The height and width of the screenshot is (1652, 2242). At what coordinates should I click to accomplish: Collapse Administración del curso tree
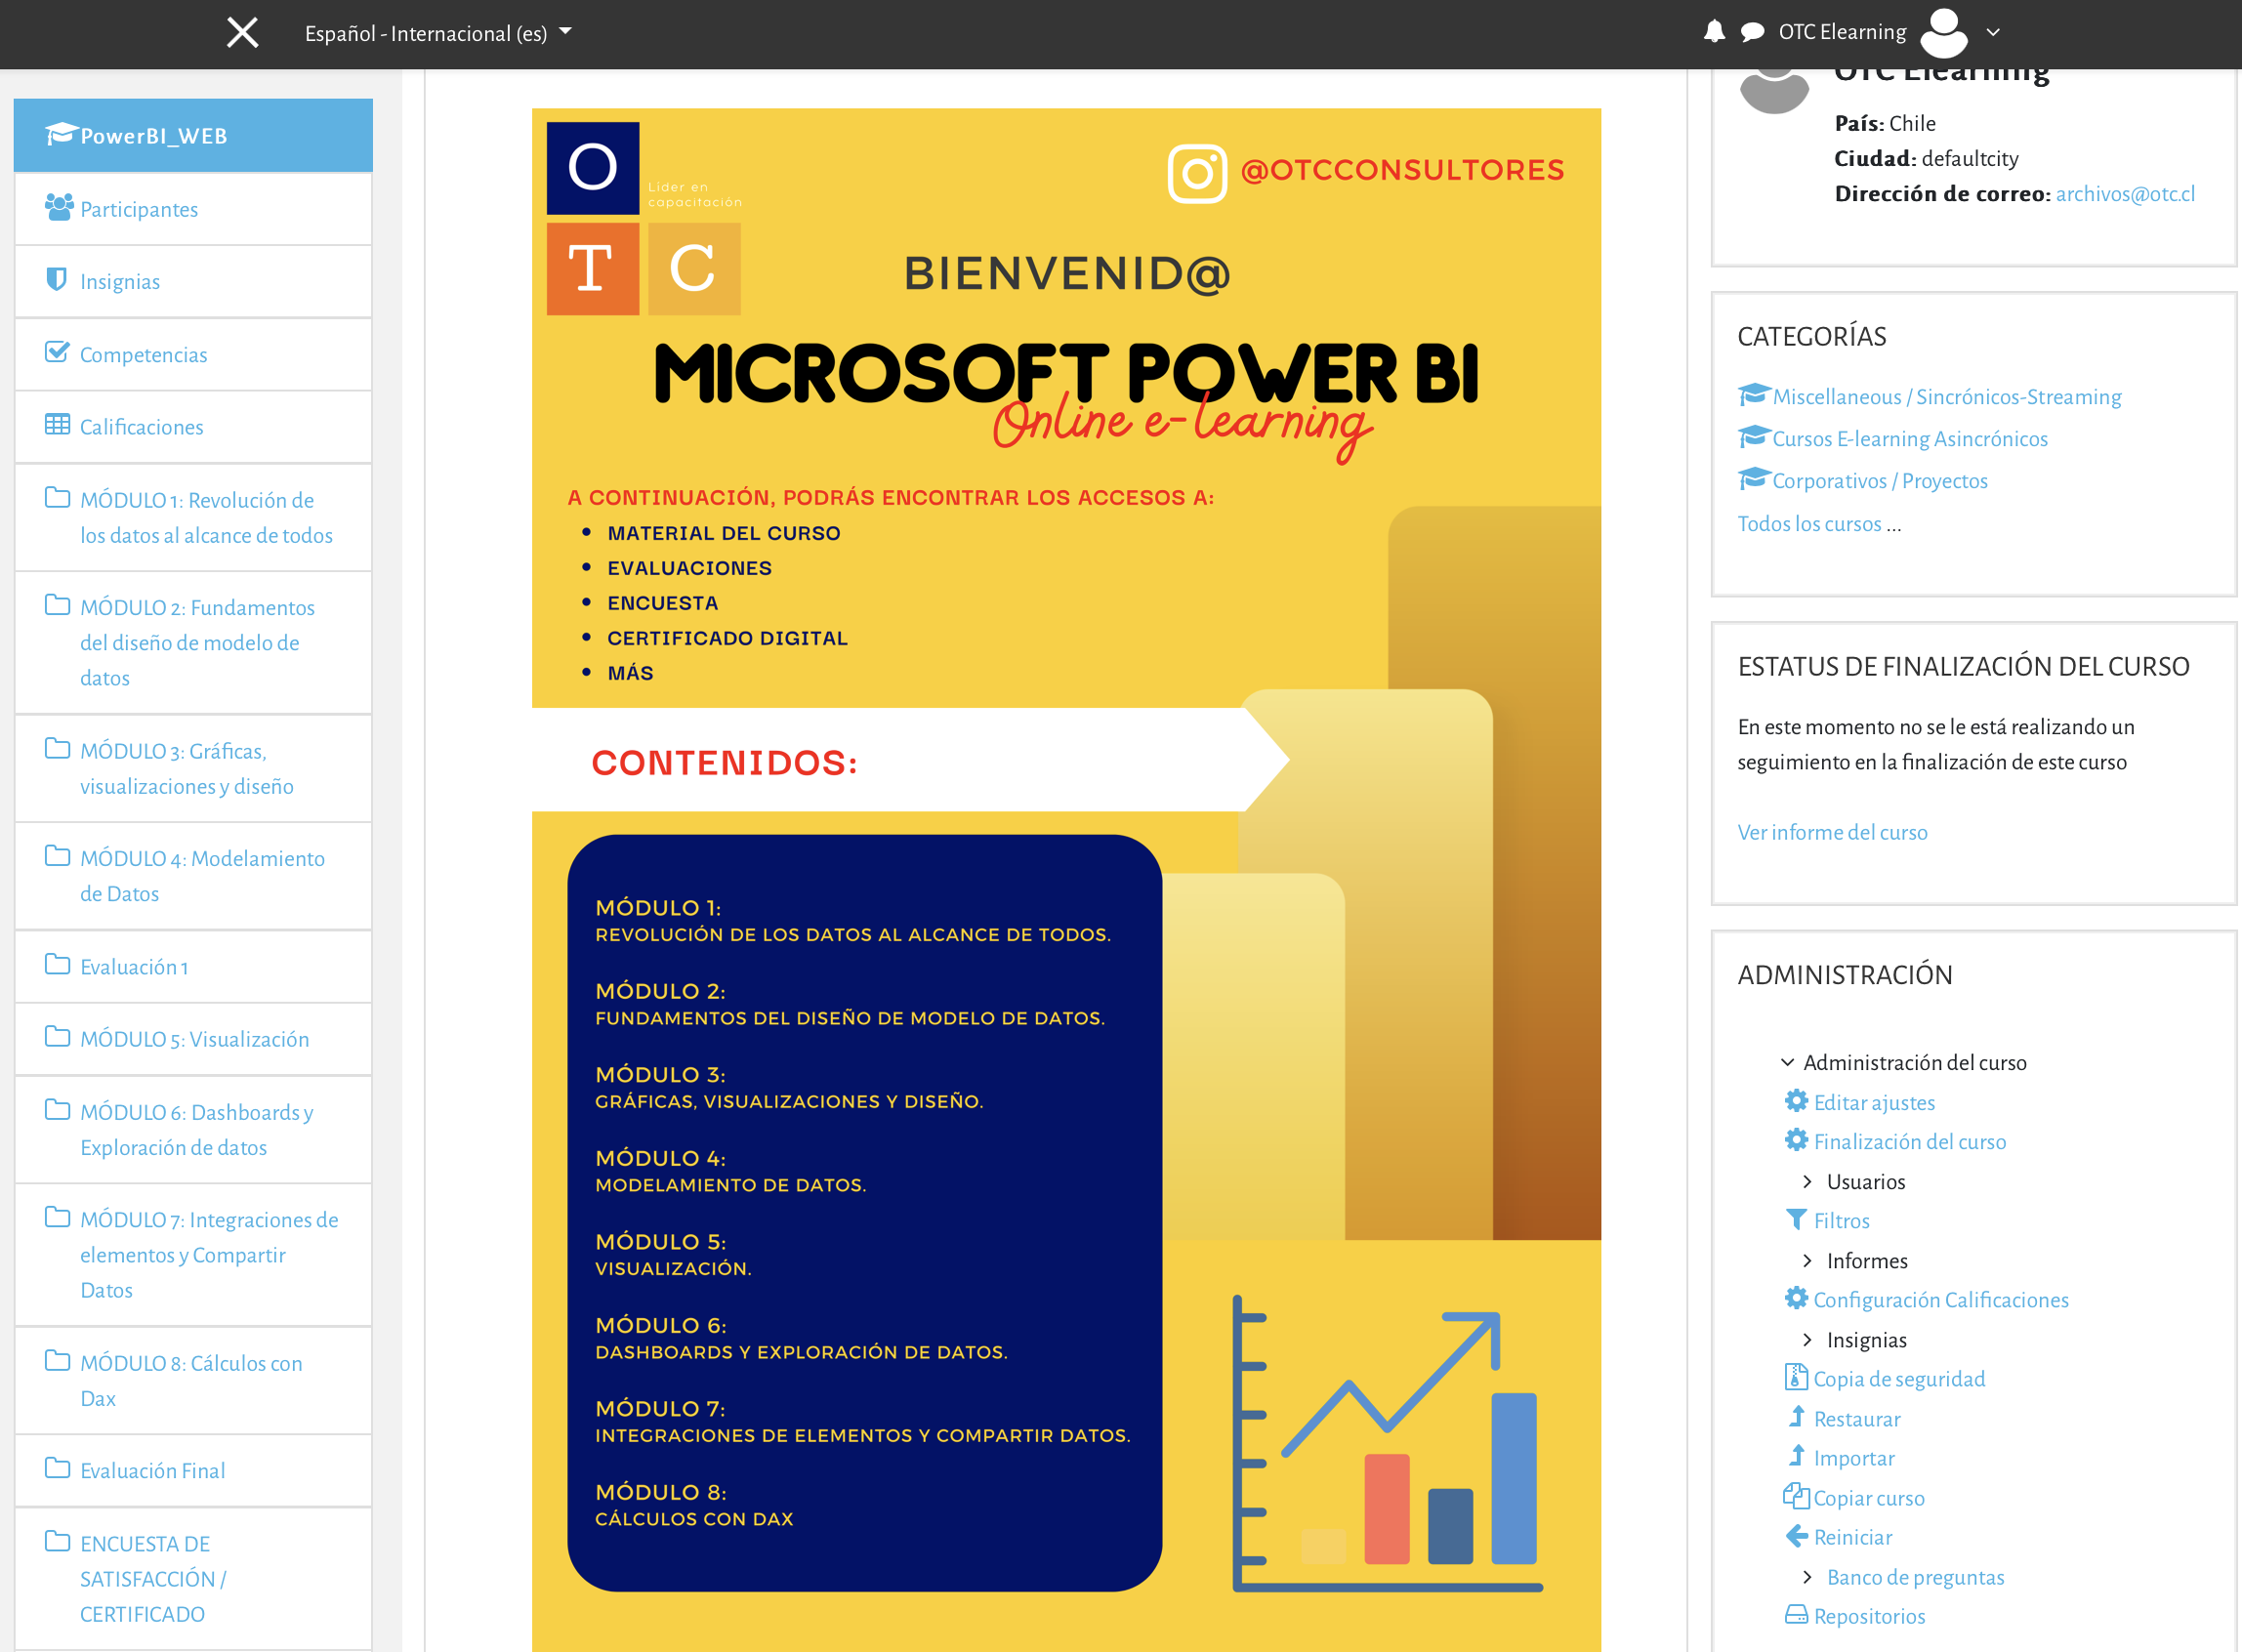(1787, 1062)
